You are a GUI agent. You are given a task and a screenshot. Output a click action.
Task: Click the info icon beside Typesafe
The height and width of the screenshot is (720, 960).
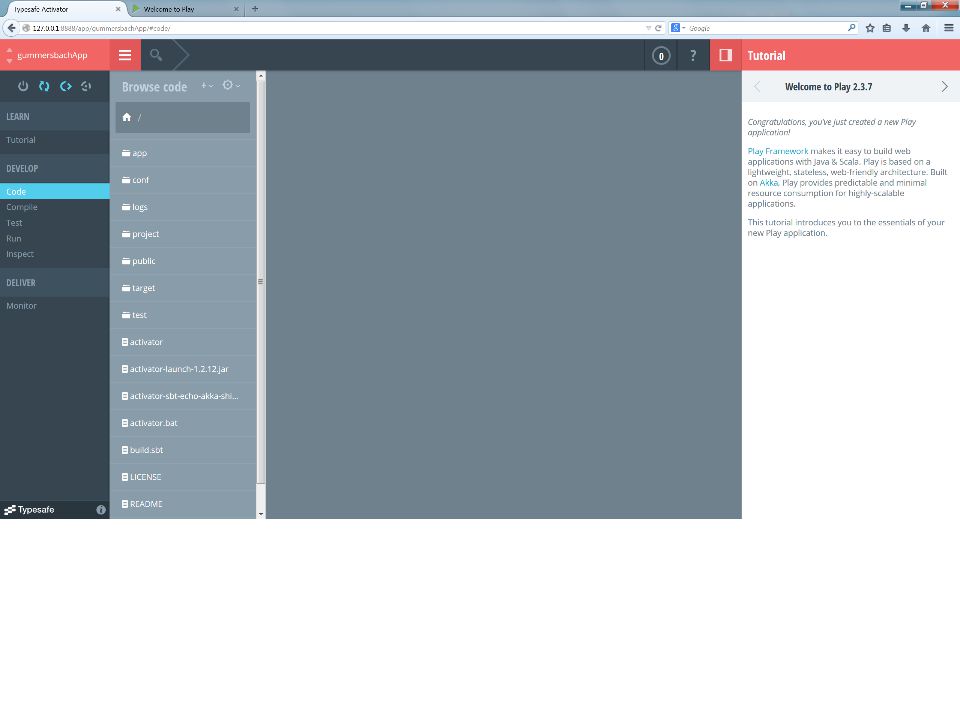pos(101,509)
